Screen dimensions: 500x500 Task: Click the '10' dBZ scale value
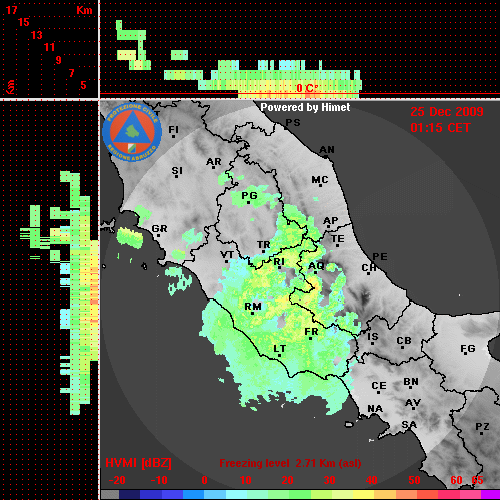[x=246, y=480]
